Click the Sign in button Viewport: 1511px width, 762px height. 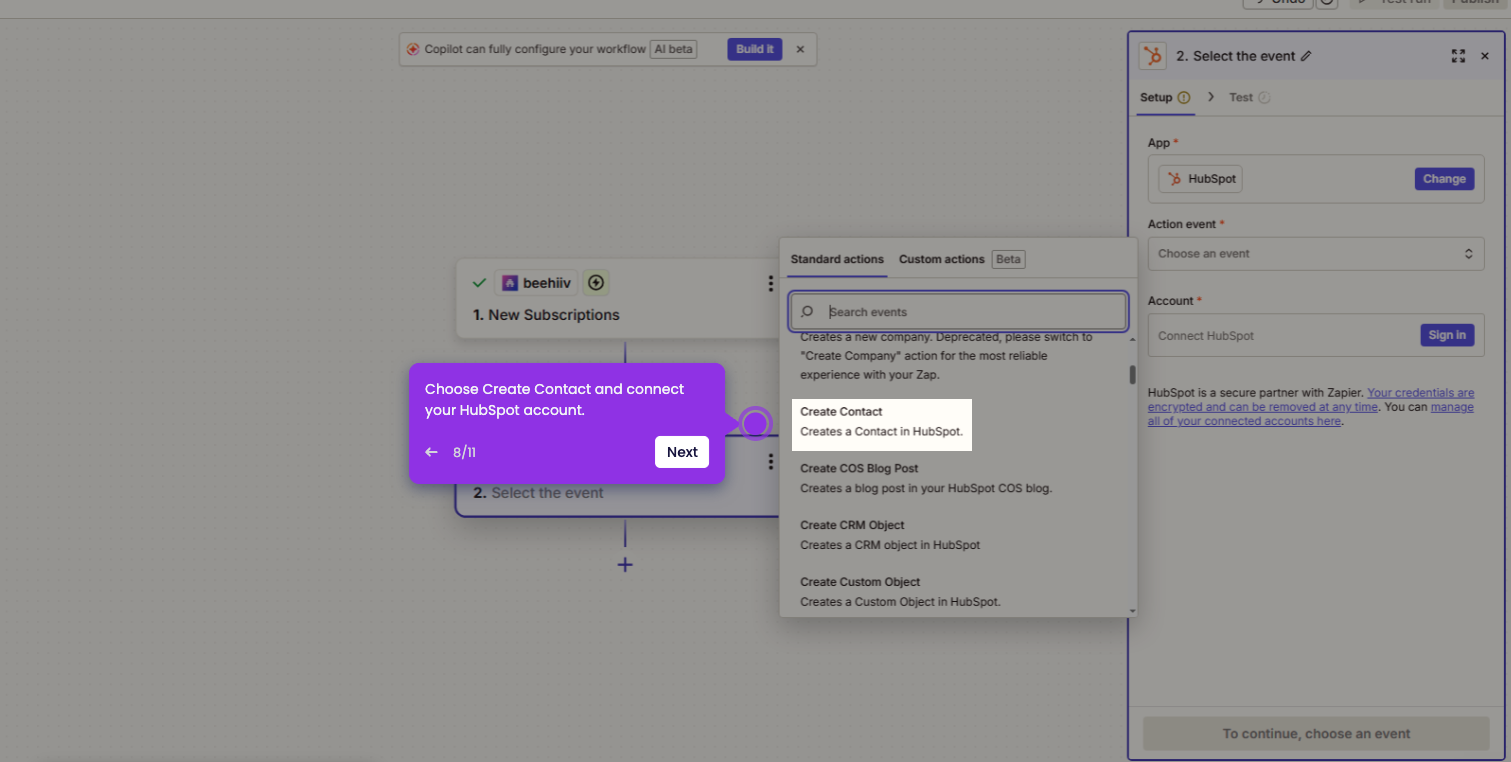point(1447,335)
